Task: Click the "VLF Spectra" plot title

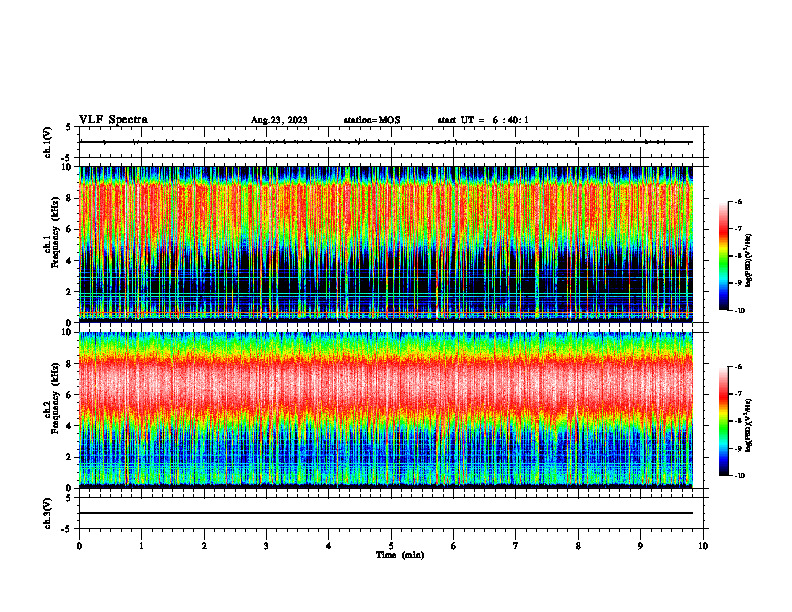Action: pyautogui.click(x=113, y=120)
